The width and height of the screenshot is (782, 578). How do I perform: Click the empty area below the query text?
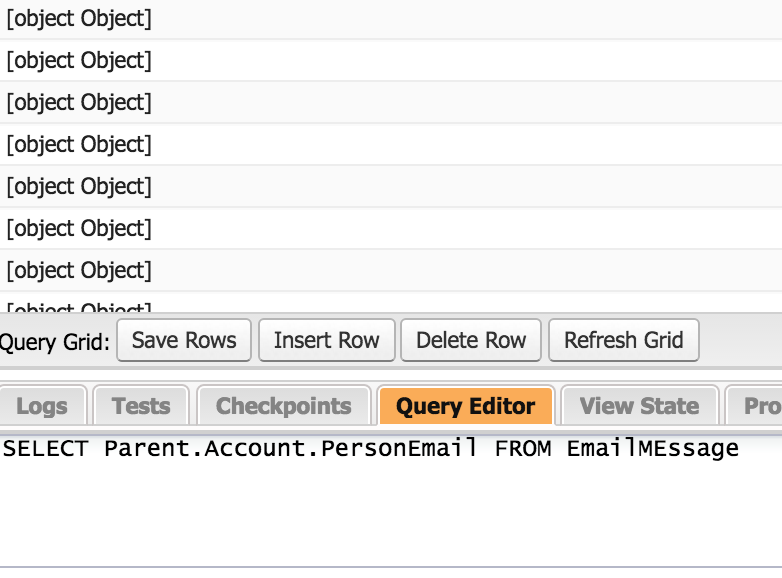(390, 515)
